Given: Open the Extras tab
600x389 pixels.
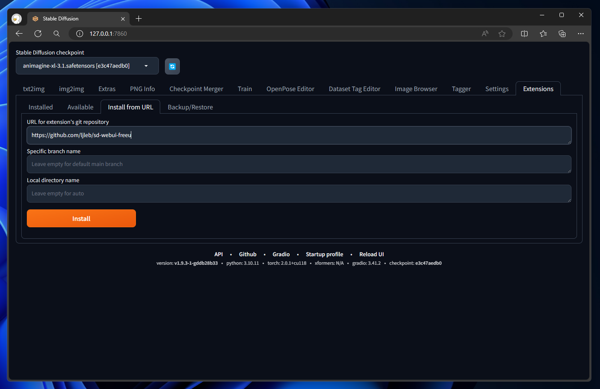Looking at the screenshot, I should (107, 89).
